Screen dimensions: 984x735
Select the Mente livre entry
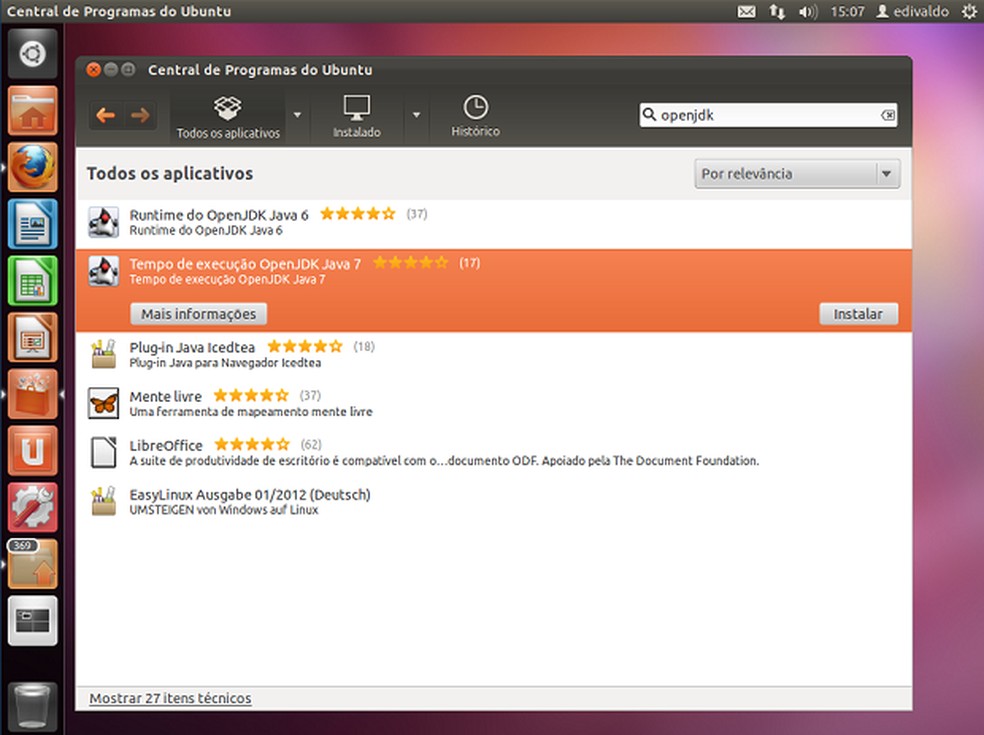pos(494,404)
